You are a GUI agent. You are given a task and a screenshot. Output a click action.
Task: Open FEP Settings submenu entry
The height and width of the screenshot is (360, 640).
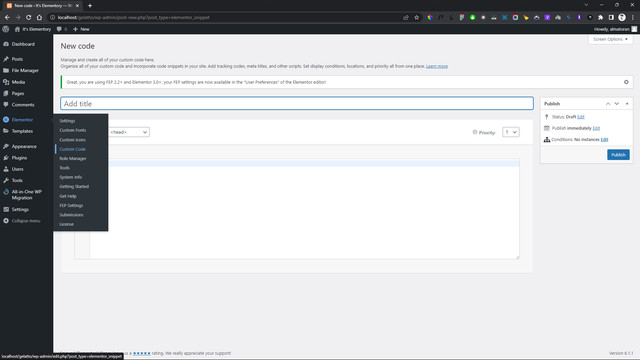click(71, 206)
